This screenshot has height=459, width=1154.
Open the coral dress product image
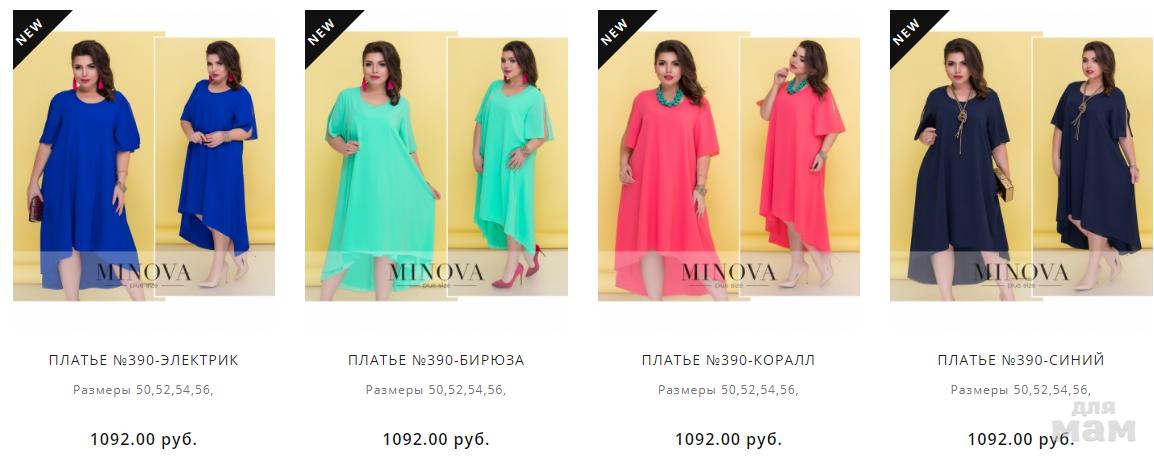pos(729,166)
